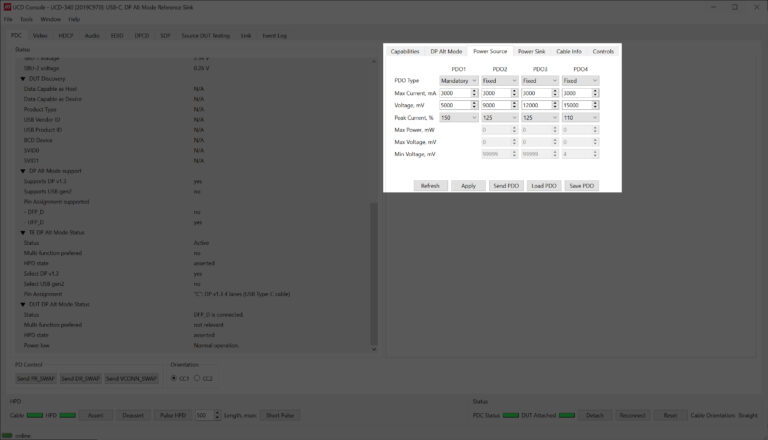The height and width of the screenshot is (440, 768).
Task: Open PDO2 Peak Current dropdown showing 125
Action: coord(499,117)
